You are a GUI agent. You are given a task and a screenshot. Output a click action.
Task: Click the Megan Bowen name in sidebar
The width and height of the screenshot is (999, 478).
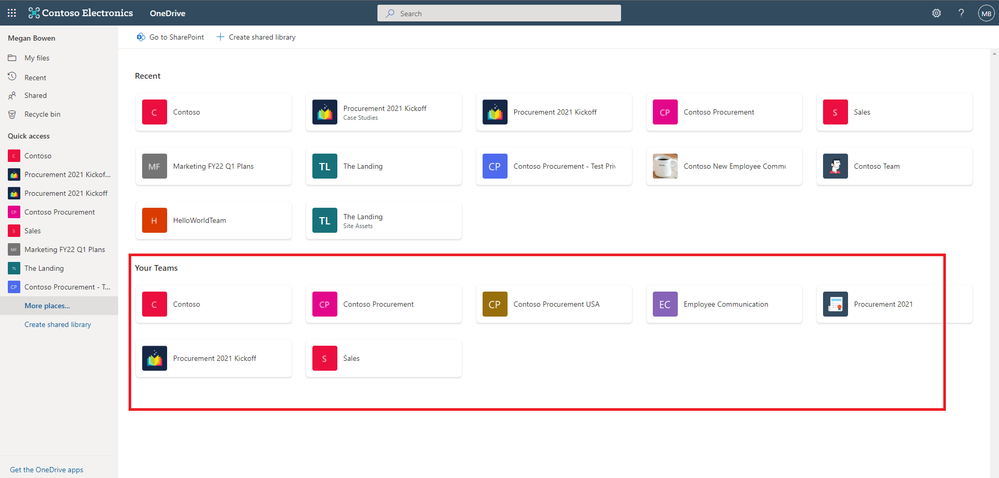coord(31,38)
